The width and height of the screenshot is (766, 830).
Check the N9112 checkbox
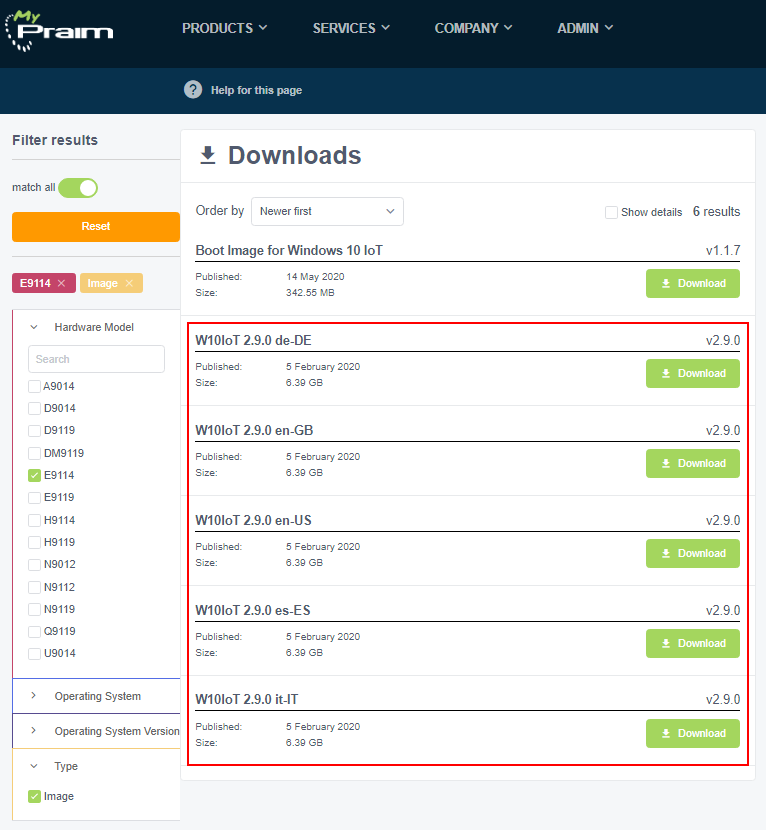click(x=34, y=587)
